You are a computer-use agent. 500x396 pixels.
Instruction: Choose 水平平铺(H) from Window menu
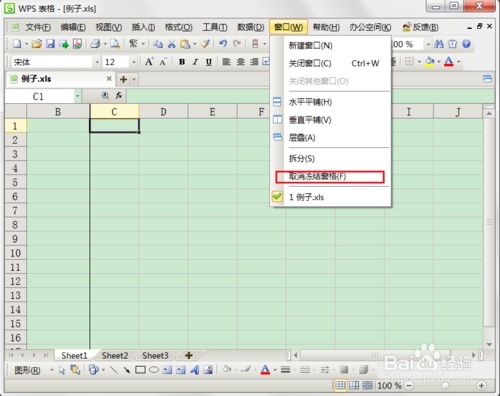tap(330, 102)
